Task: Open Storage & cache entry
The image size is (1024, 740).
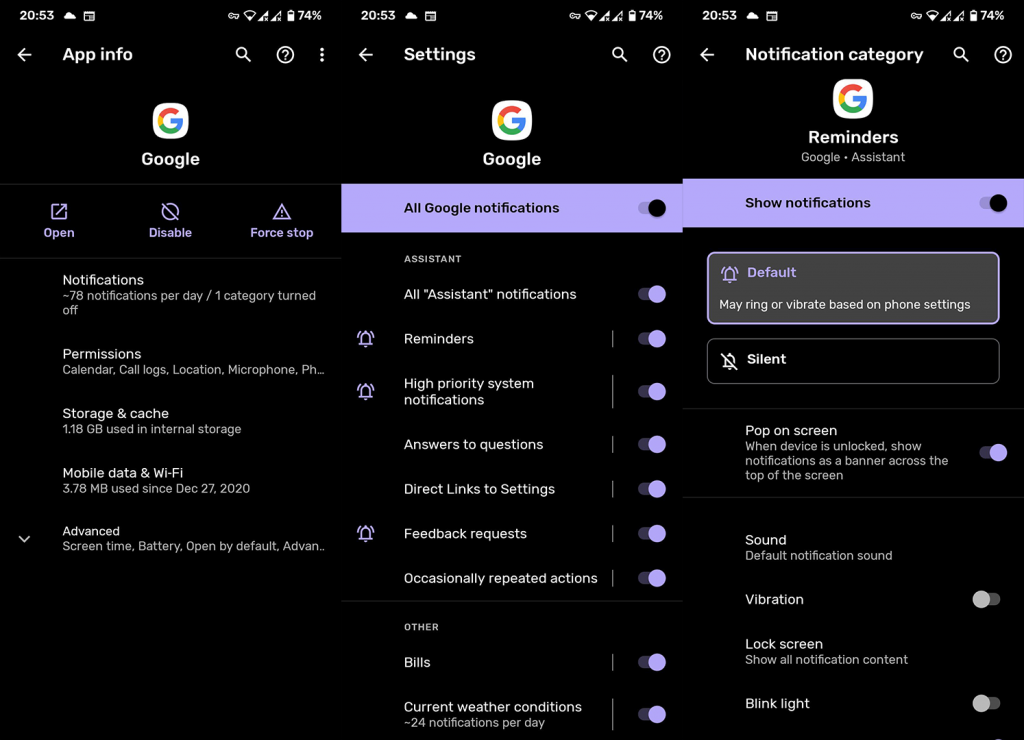Action: pyautogui.click(x=170, y=421)
